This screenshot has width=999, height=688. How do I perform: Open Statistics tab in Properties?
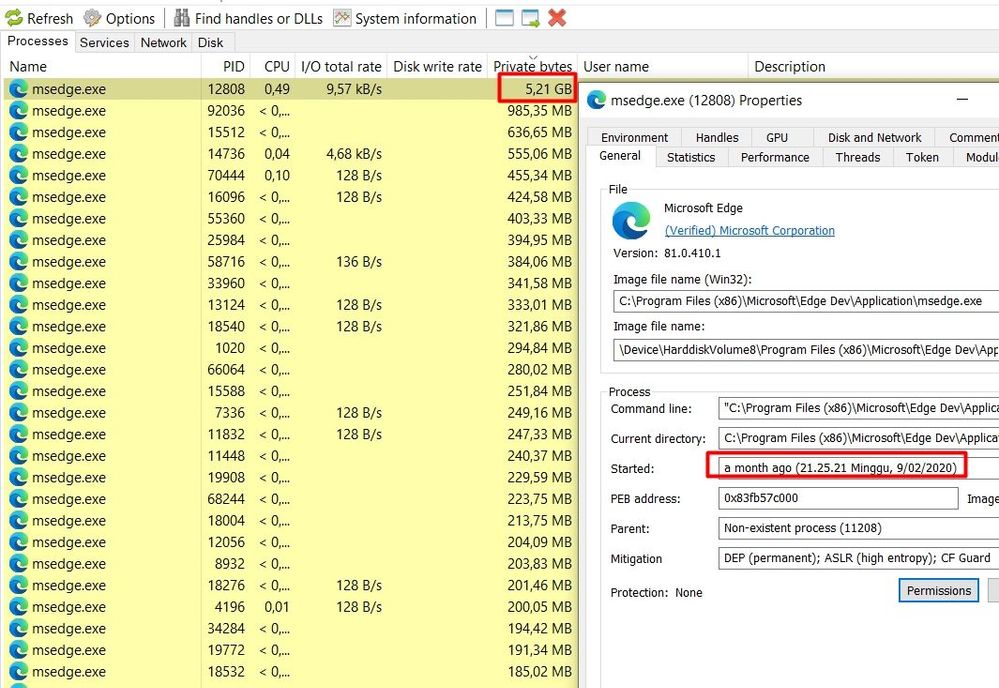coord(691,157)
